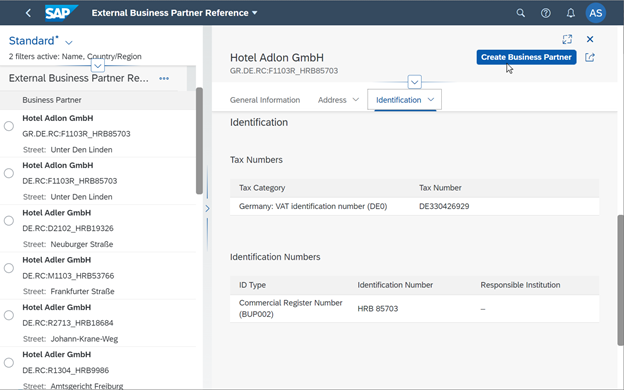The height and width of the screenshot is (390, 624).
Task: Click ID Type column header
Action: click(x=252, y=285)
